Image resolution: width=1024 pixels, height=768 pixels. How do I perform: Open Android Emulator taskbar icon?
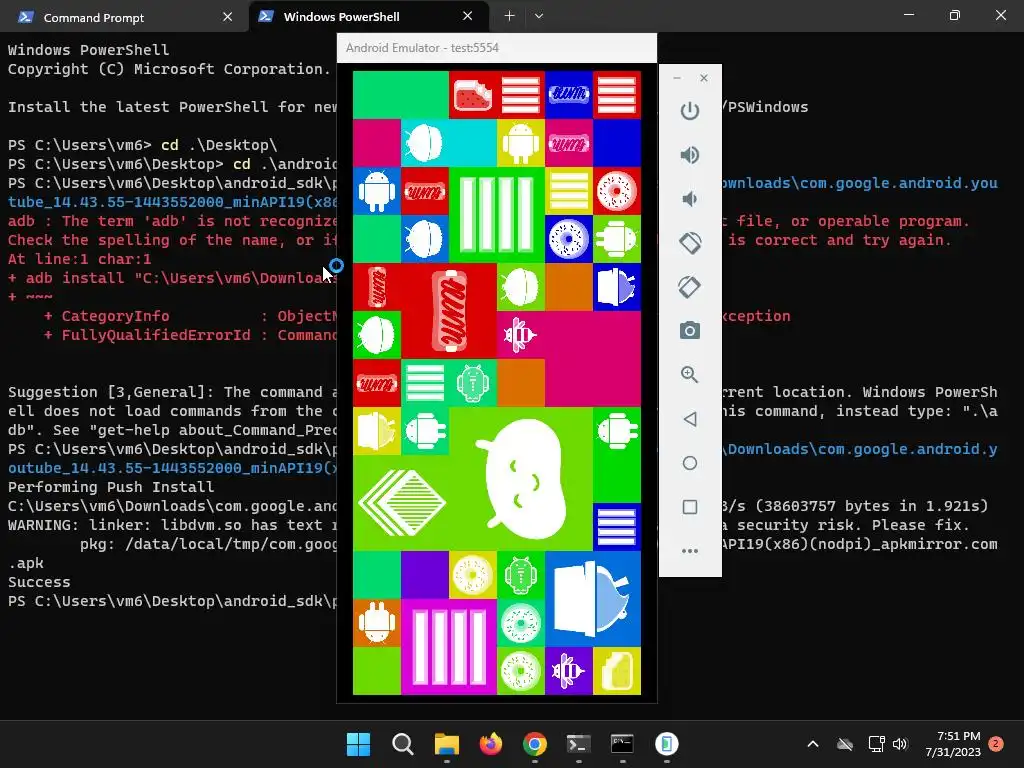click(x=667, y=744)
